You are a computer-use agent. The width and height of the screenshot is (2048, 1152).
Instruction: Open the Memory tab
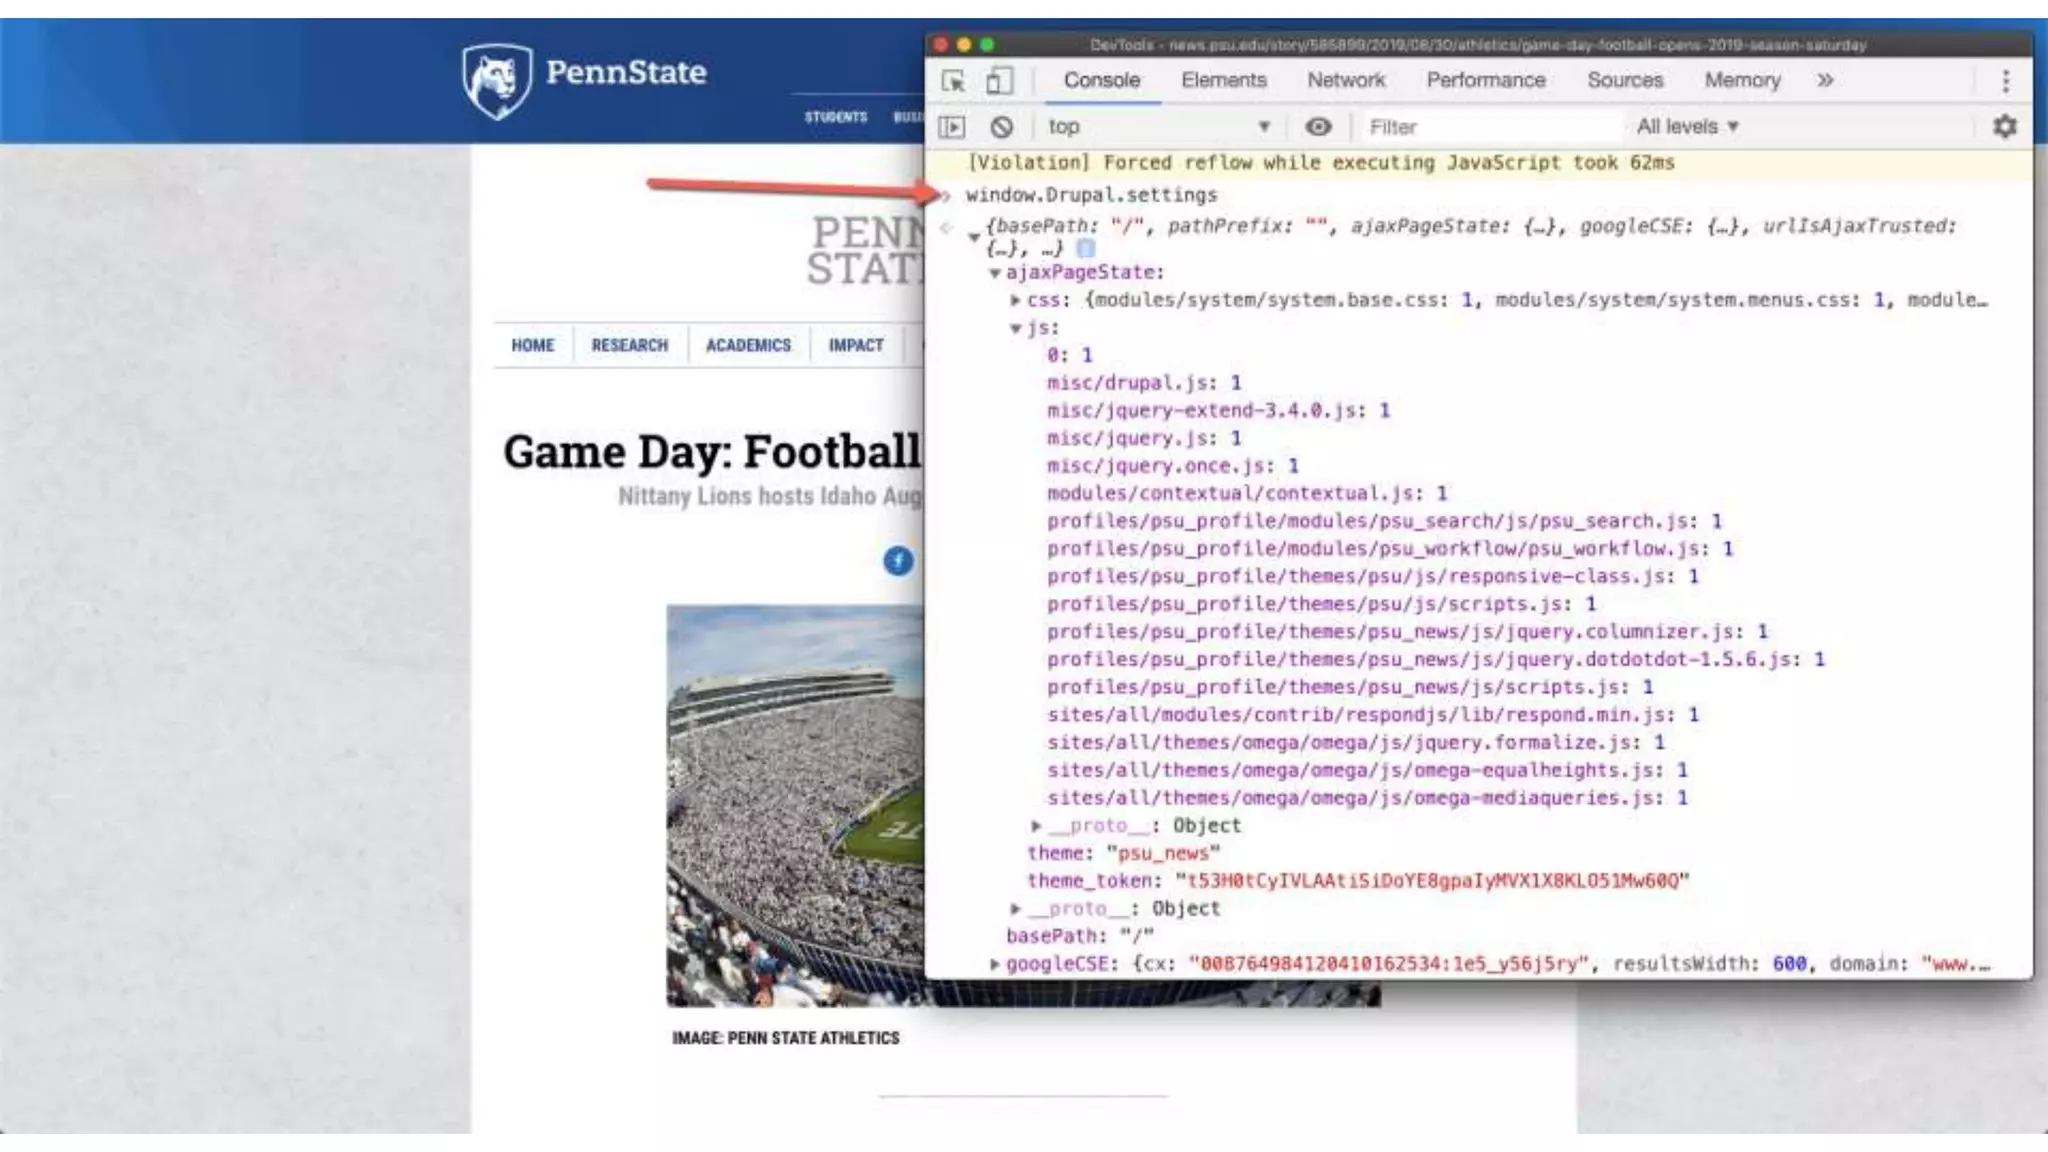[1742, 80]
